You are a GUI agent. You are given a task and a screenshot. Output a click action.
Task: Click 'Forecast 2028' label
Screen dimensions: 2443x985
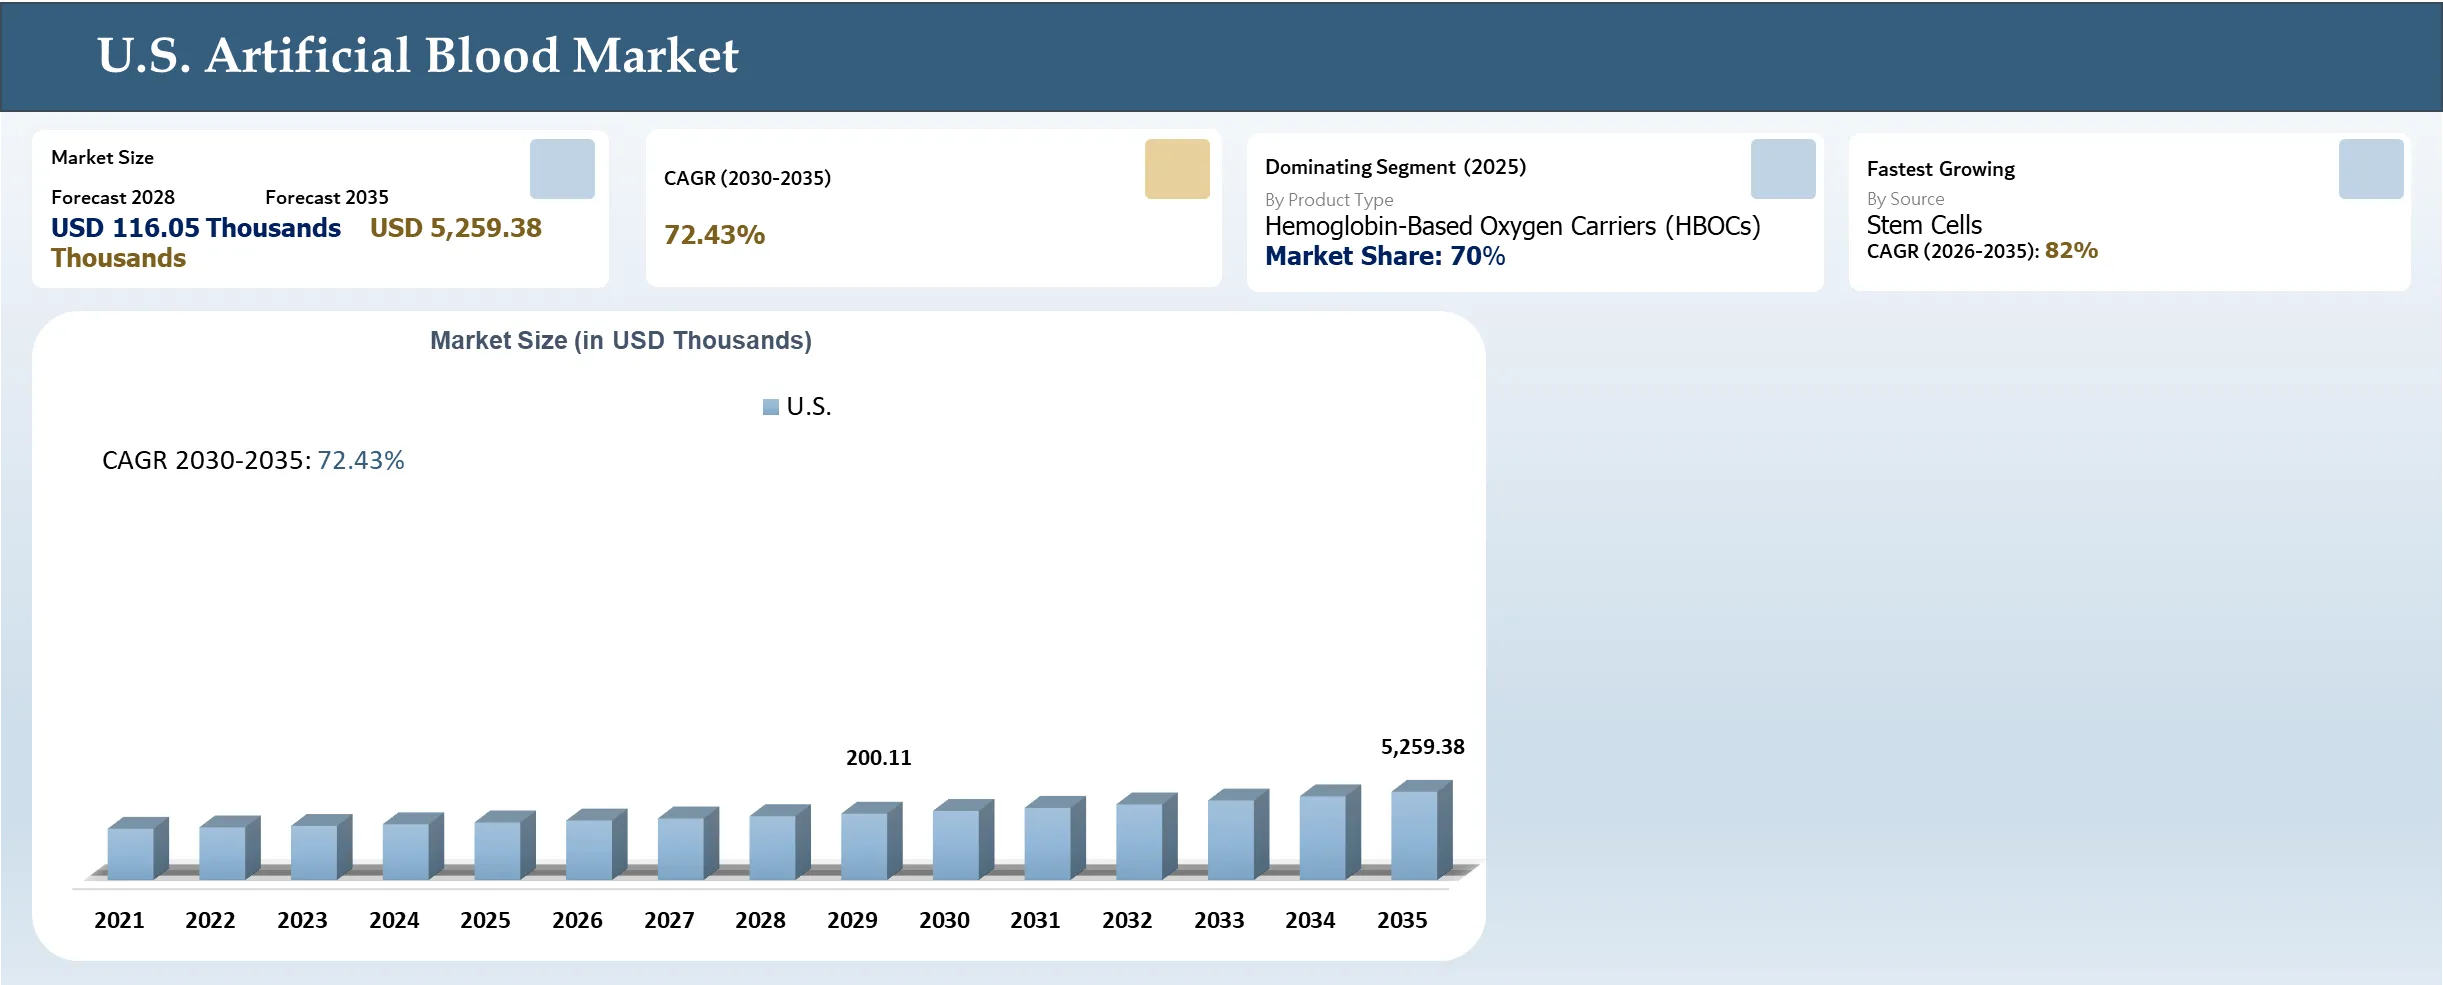113,197
